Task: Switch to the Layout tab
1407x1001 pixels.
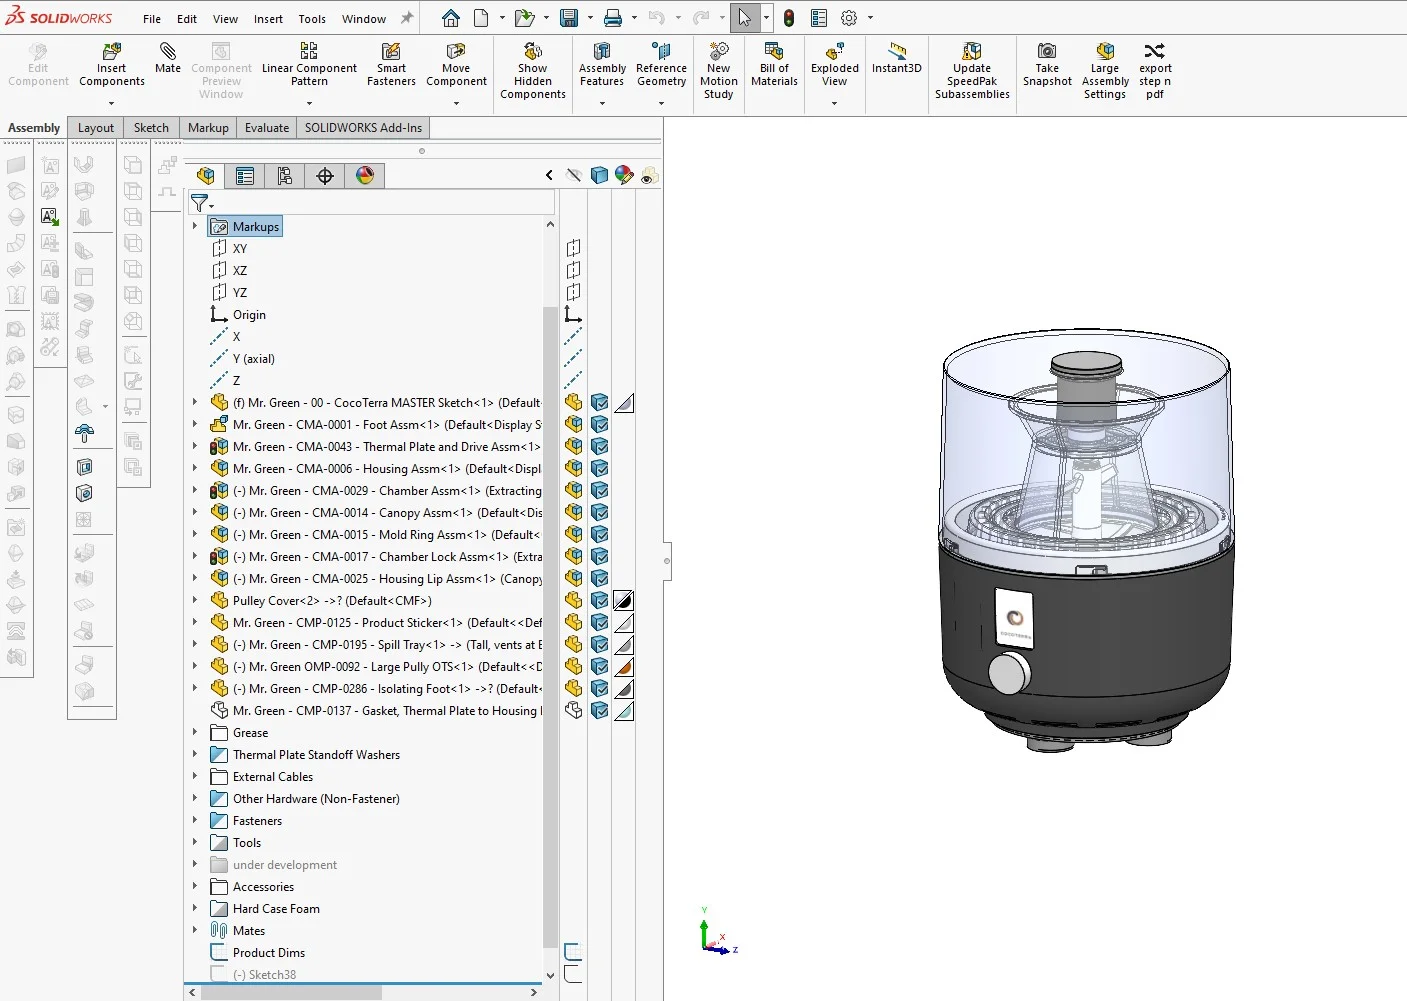Action: [96, 128]
